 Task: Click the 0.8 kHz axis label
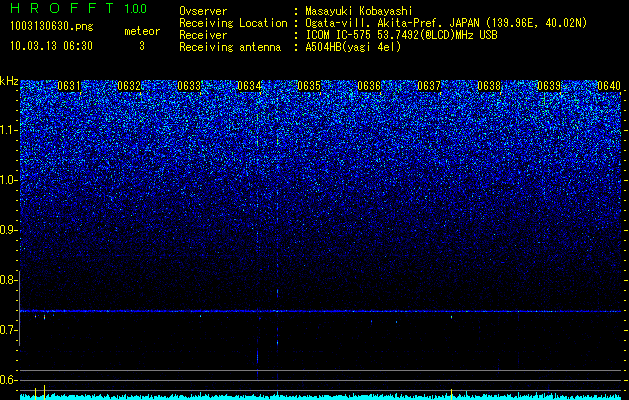9,280
